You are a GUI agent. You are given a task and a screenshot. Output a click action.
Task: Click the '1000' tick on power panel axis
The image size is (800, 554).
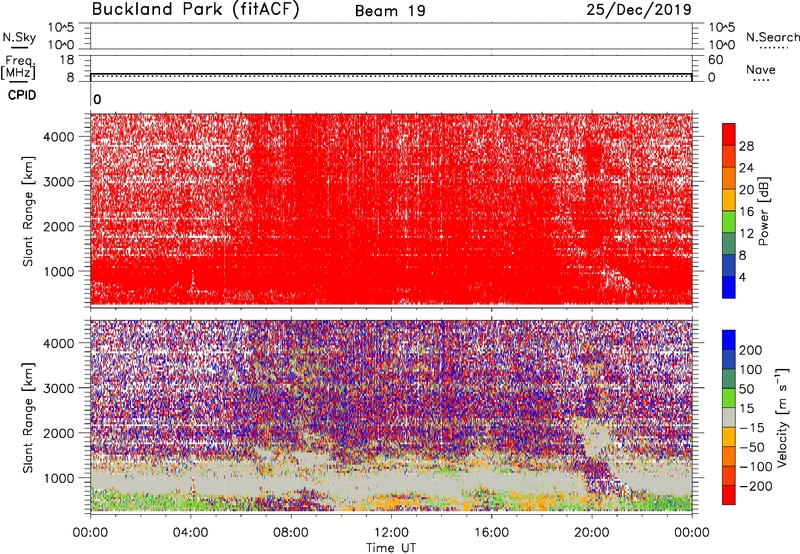59,271
